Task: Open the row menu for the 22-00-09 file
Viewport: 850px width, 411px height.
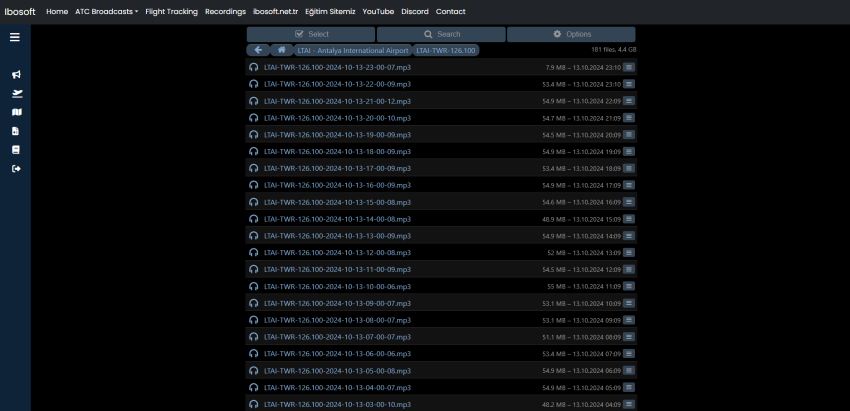Action: (x=629, y=84)
